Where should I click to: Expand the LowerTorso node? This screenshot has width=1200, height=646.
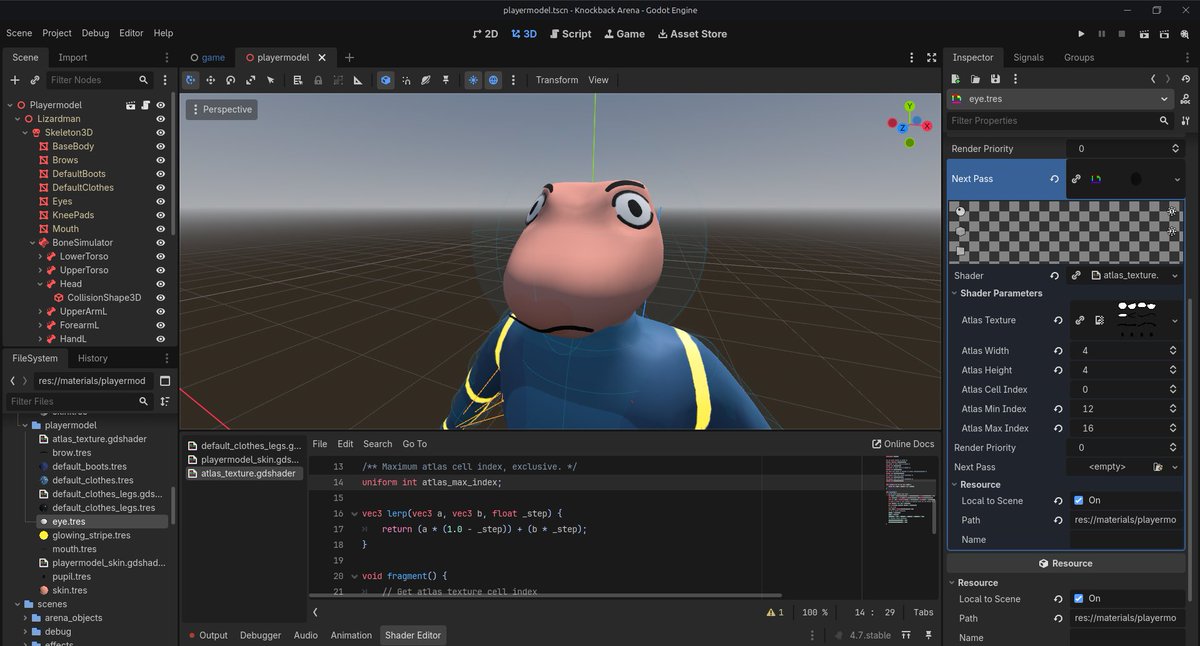click(41, 257)
